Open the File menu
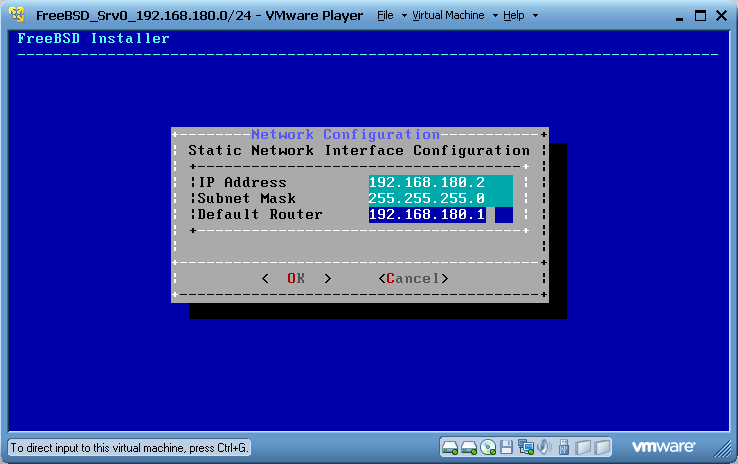The width and height of the screenshot is (738, 464). coord(385,16)
